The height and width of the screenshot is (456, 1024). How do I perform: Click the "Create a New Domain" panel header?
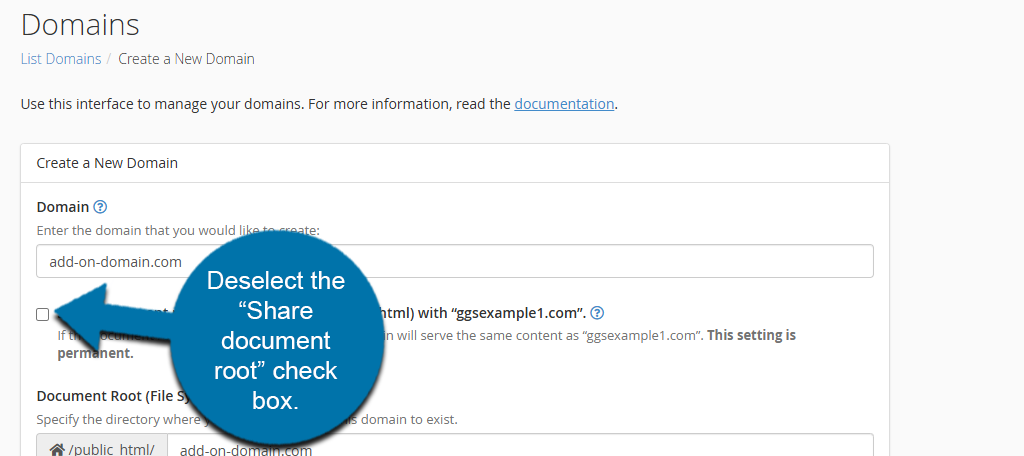click(x=107, y=162)
